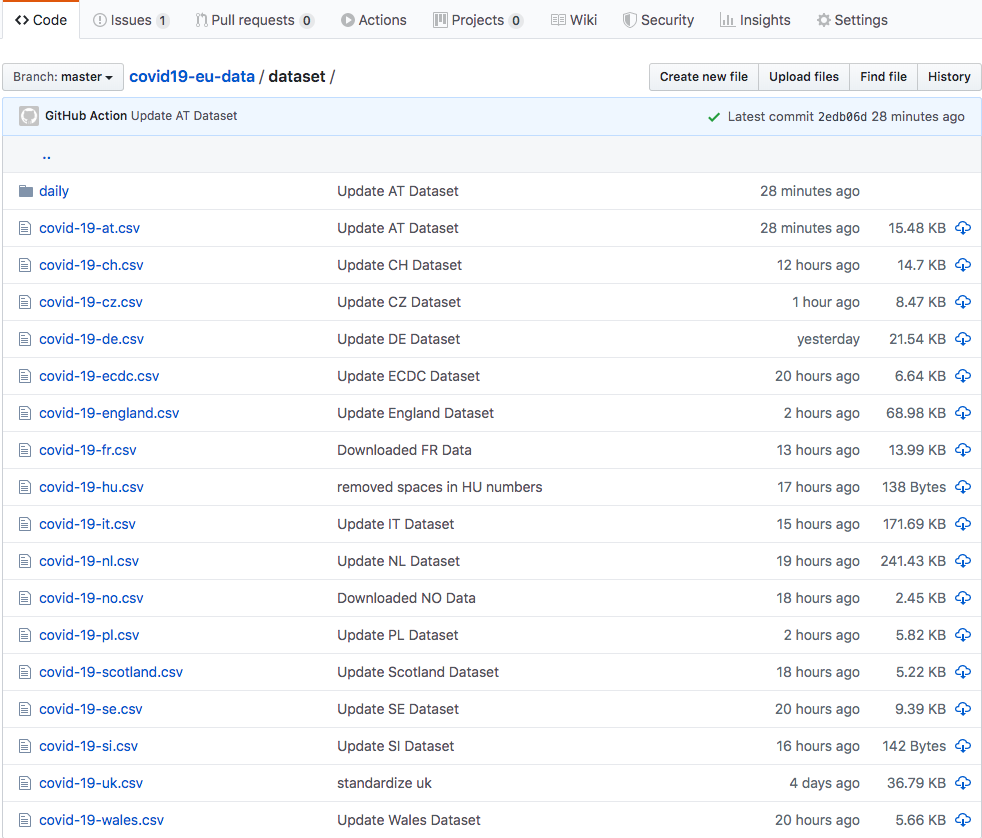The height and width of the screenshot is (838, 982).
Task: Click the download icon for covid-19-ch.csv
Action: coord(963,265)
